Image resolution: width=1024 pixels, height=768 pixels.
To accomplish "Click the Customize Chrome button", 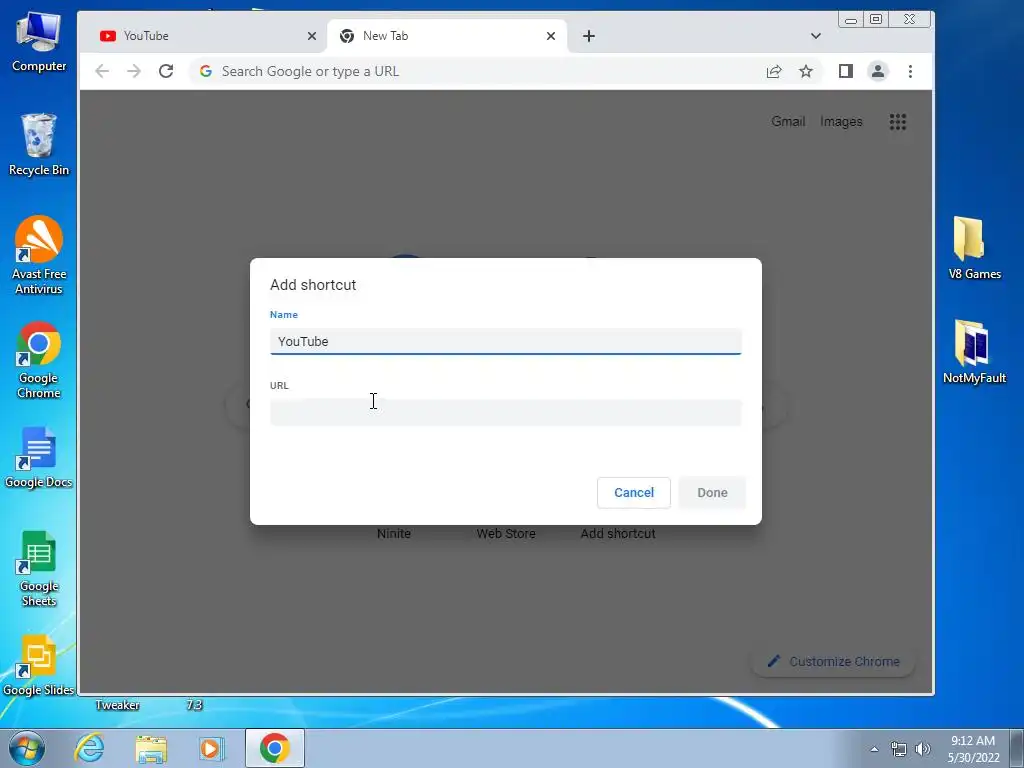I will tap(833, 662).
